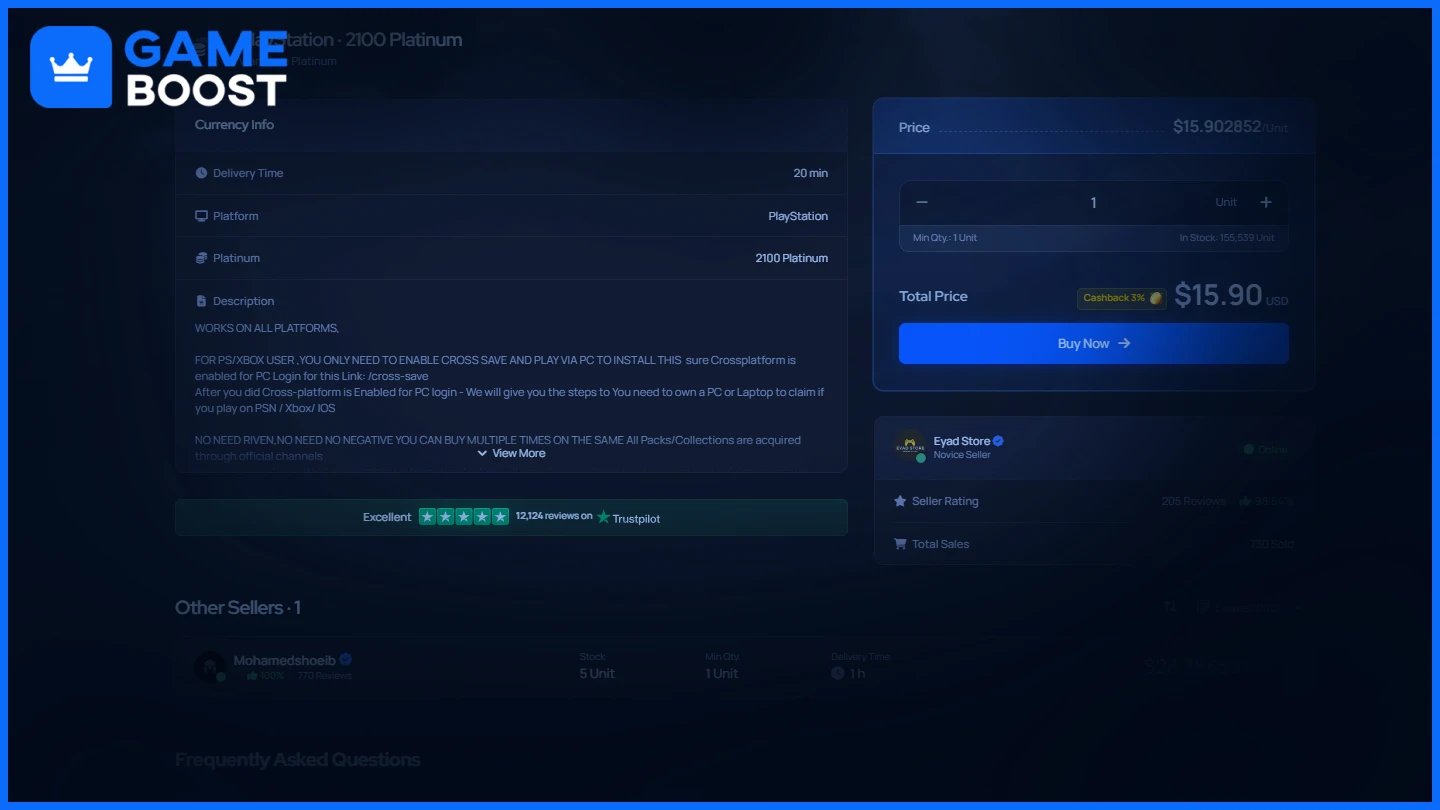Click the Buy Now button

(1093, 343)
